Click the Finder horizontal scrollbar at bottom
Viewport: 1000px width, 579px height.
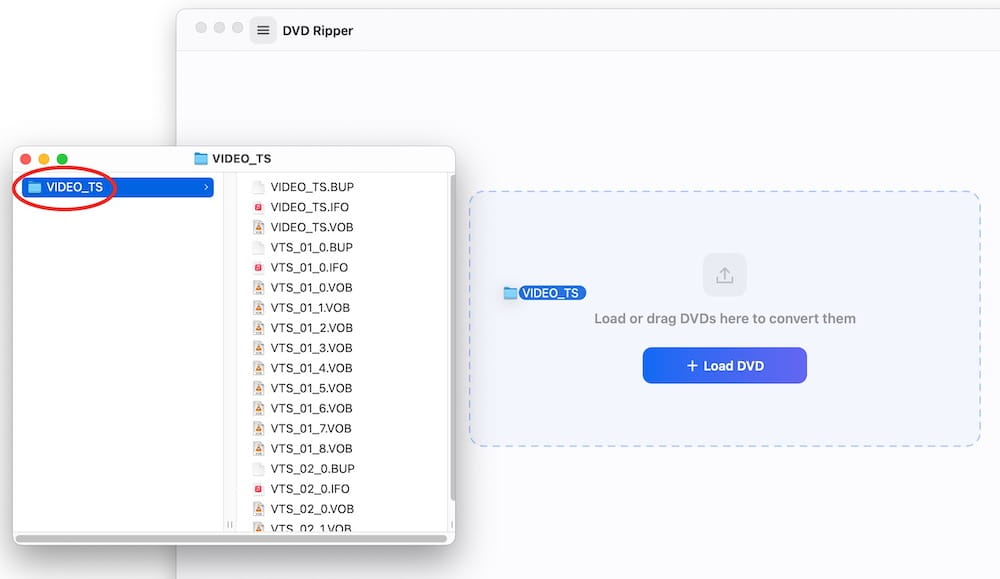231,539
